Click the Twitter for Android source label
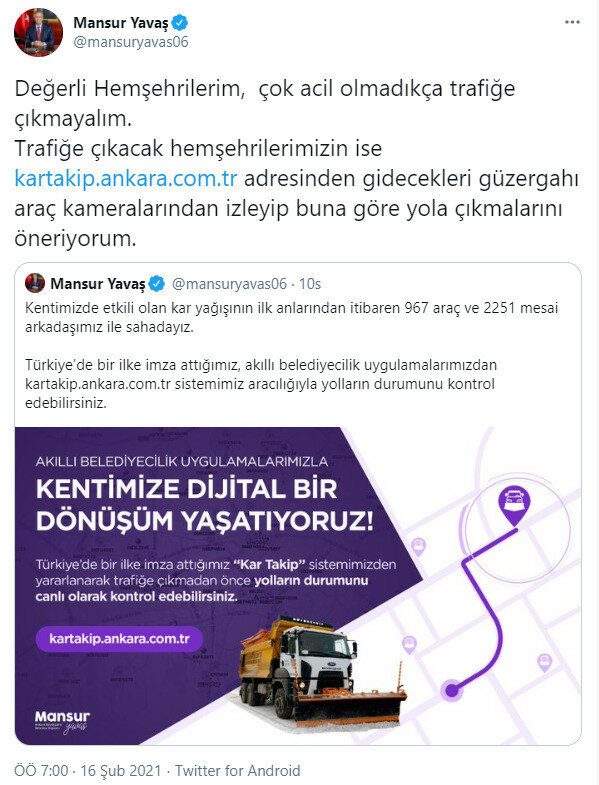 point(237,770)
